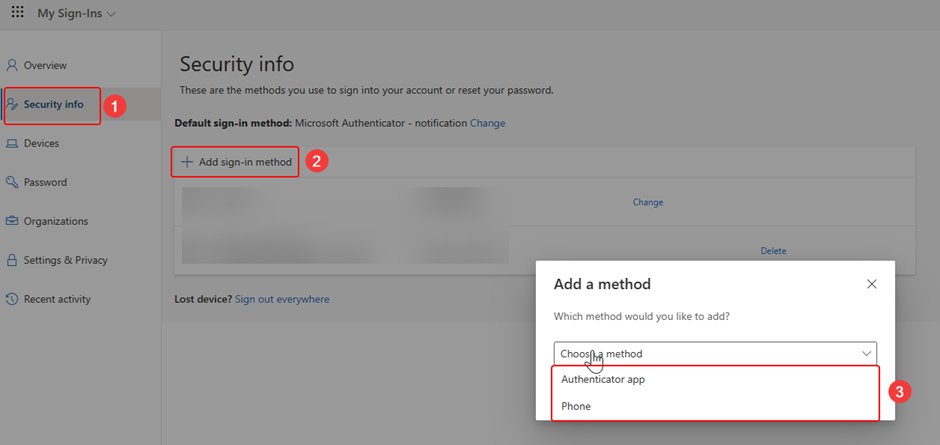Image resolution: width=940 pixels, height=445 pixels.
Task: Click the Overview person icon
Action: tap(12, 65)
